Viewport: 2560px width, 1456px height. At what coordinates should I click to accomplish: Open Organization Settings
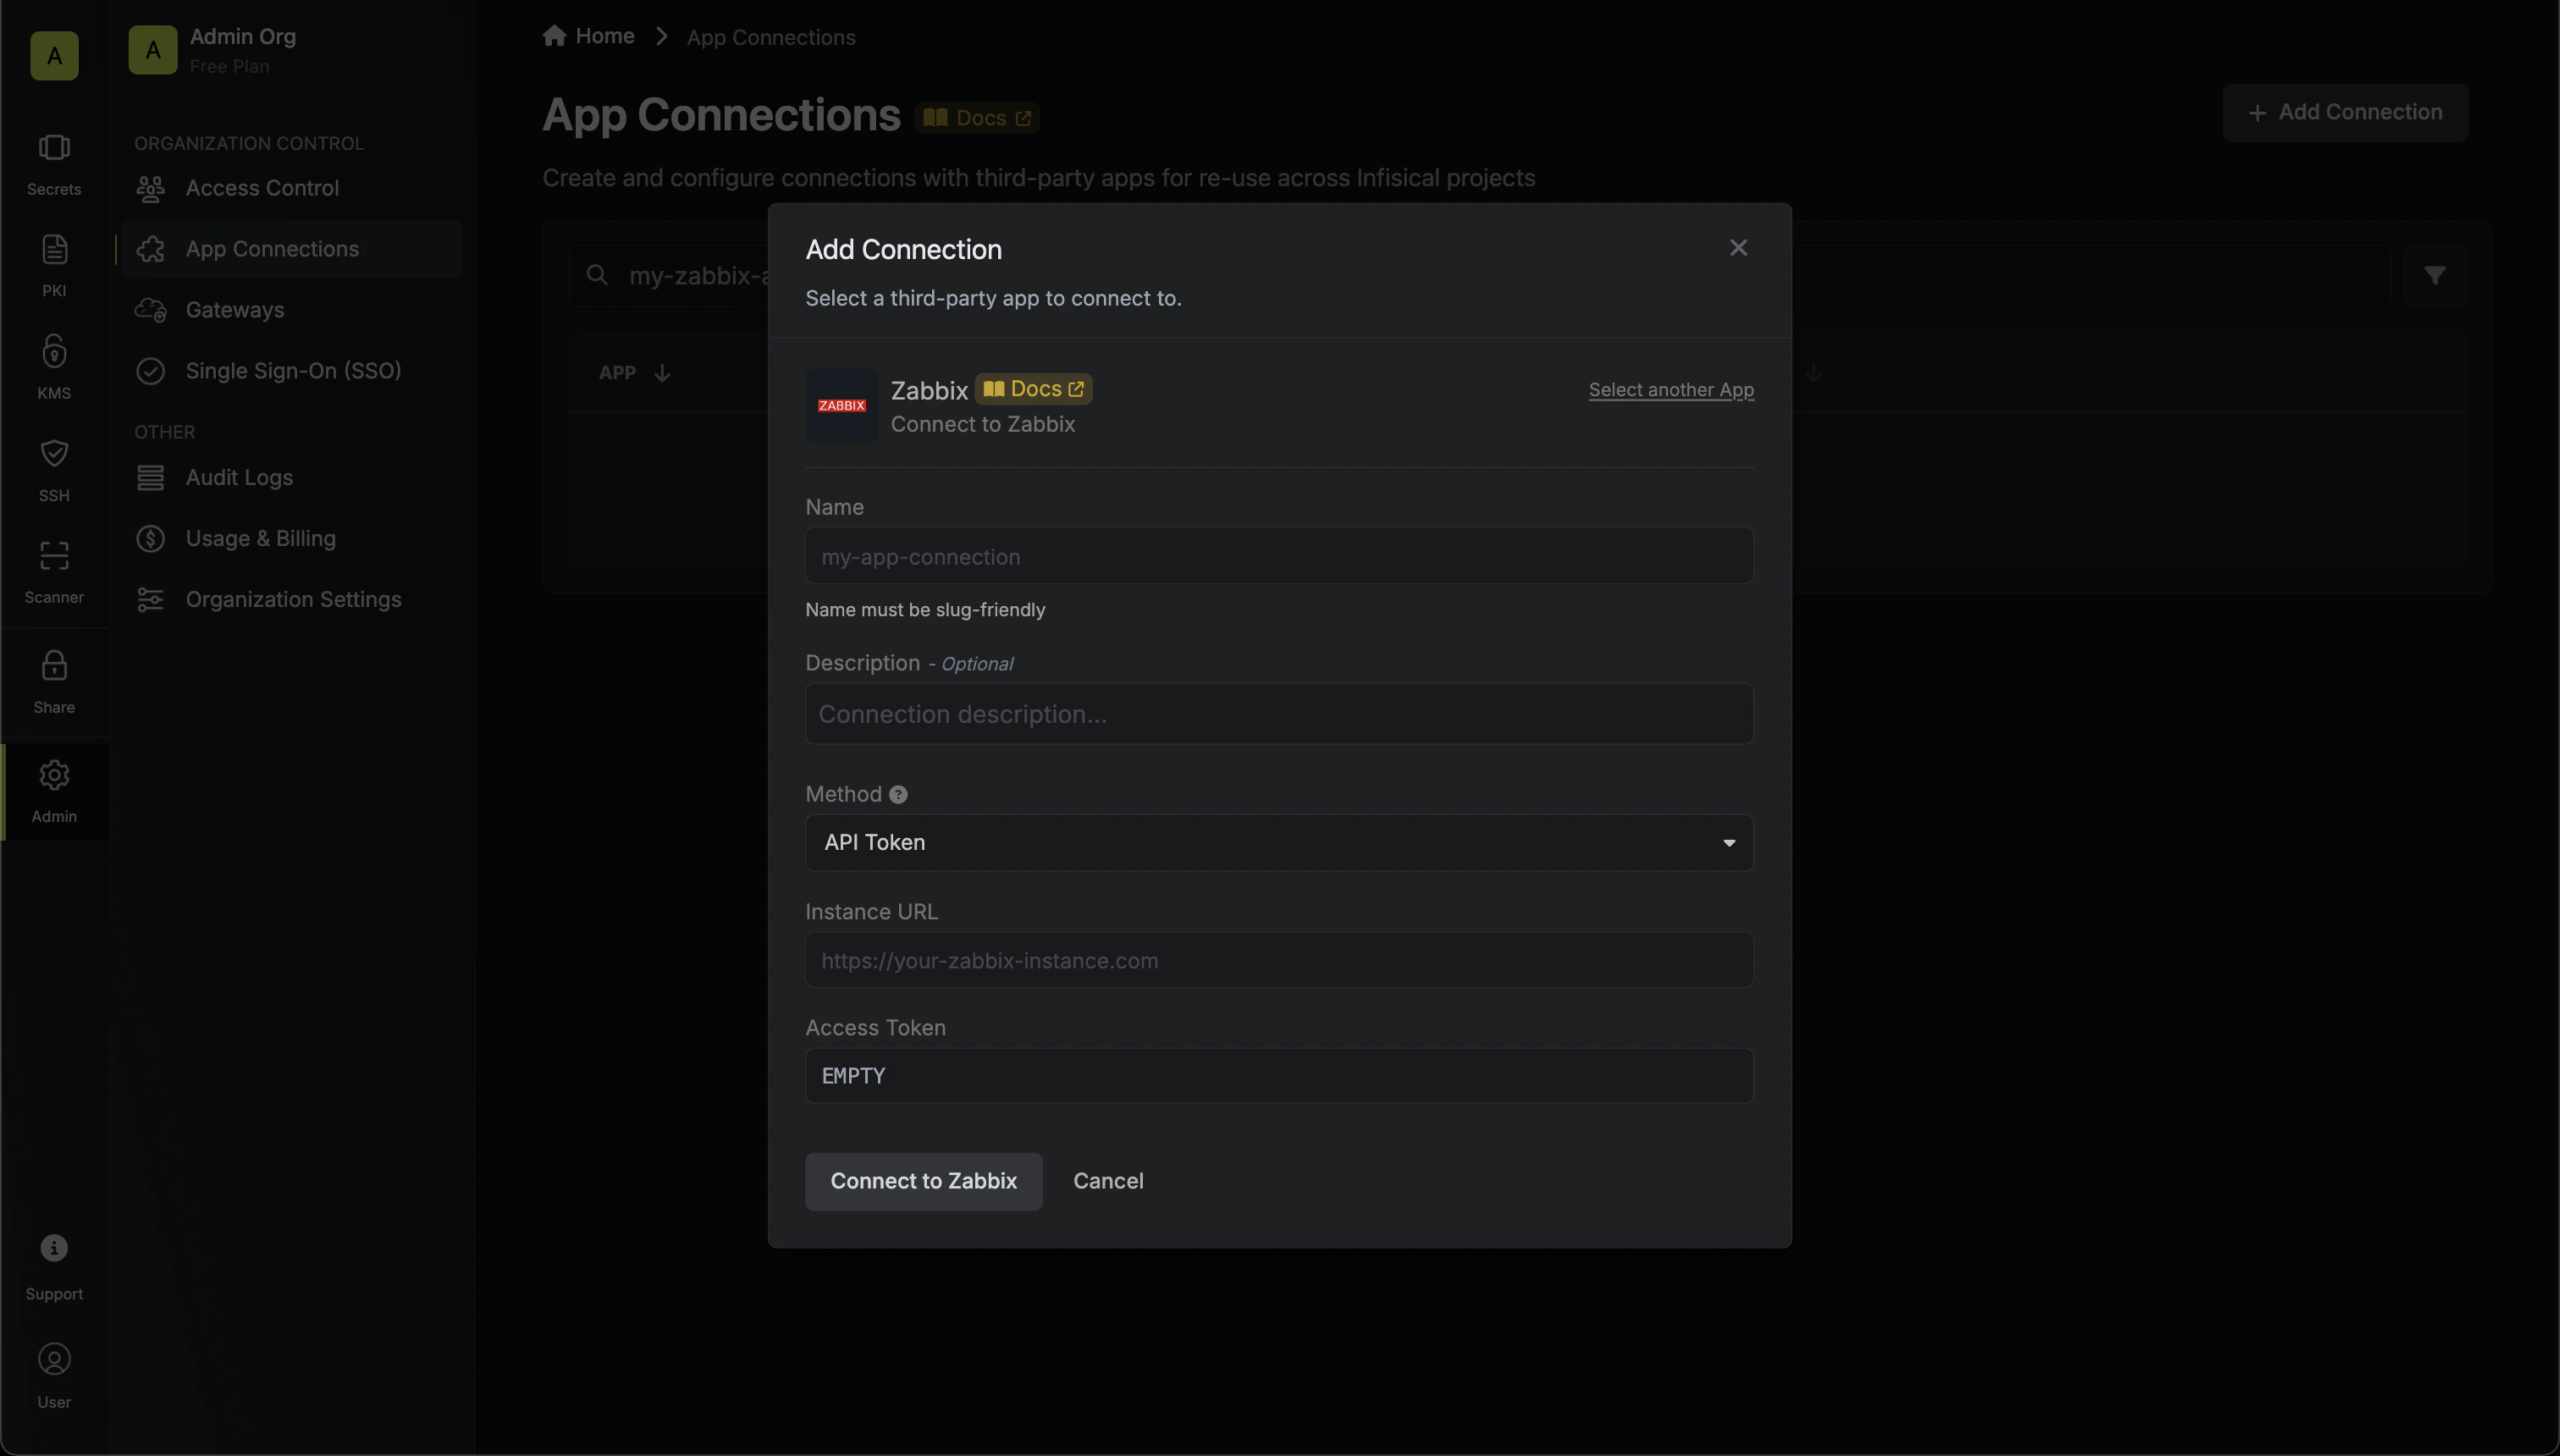291,600
